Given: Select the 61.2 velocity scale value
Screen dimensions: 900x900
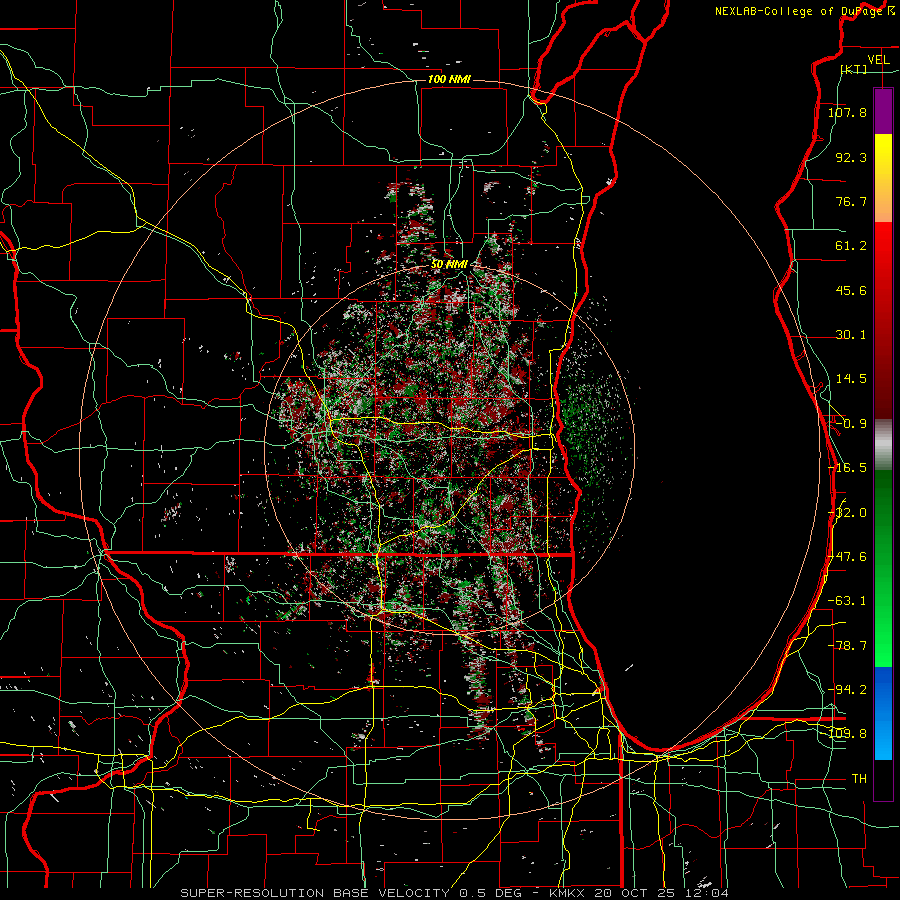Looking at the screenshot, I should tap(851, 246).
